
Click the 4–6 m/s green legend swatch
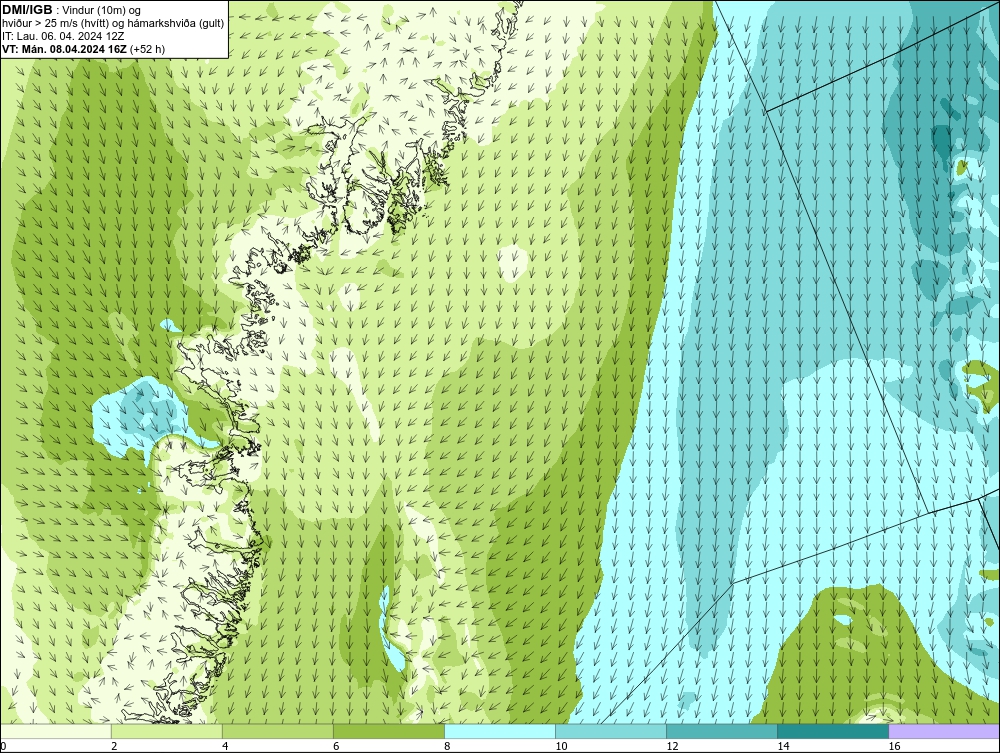(278, 731)
